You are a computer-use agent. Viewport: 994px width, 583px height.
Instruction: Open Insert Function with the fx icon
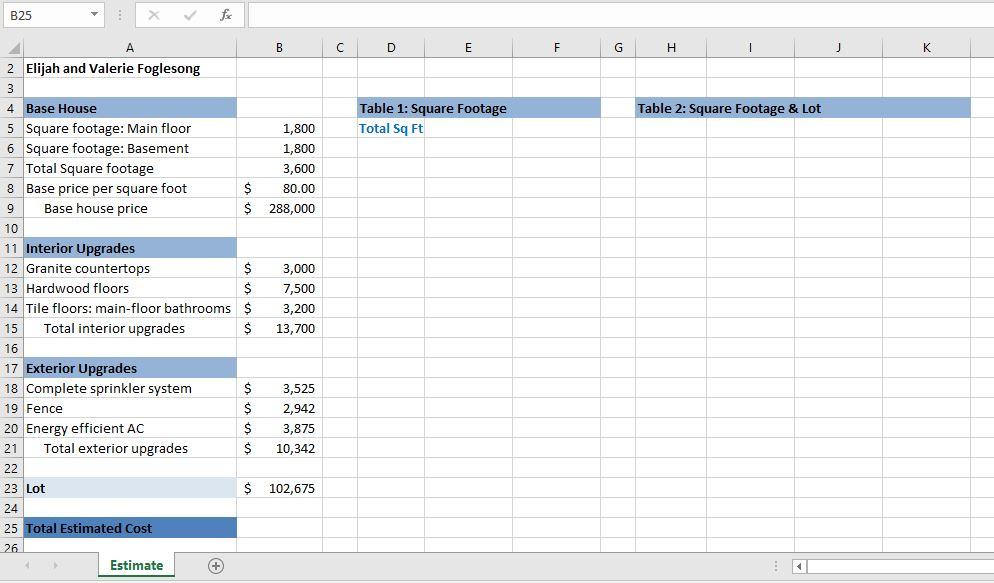[x=226, y=15]
